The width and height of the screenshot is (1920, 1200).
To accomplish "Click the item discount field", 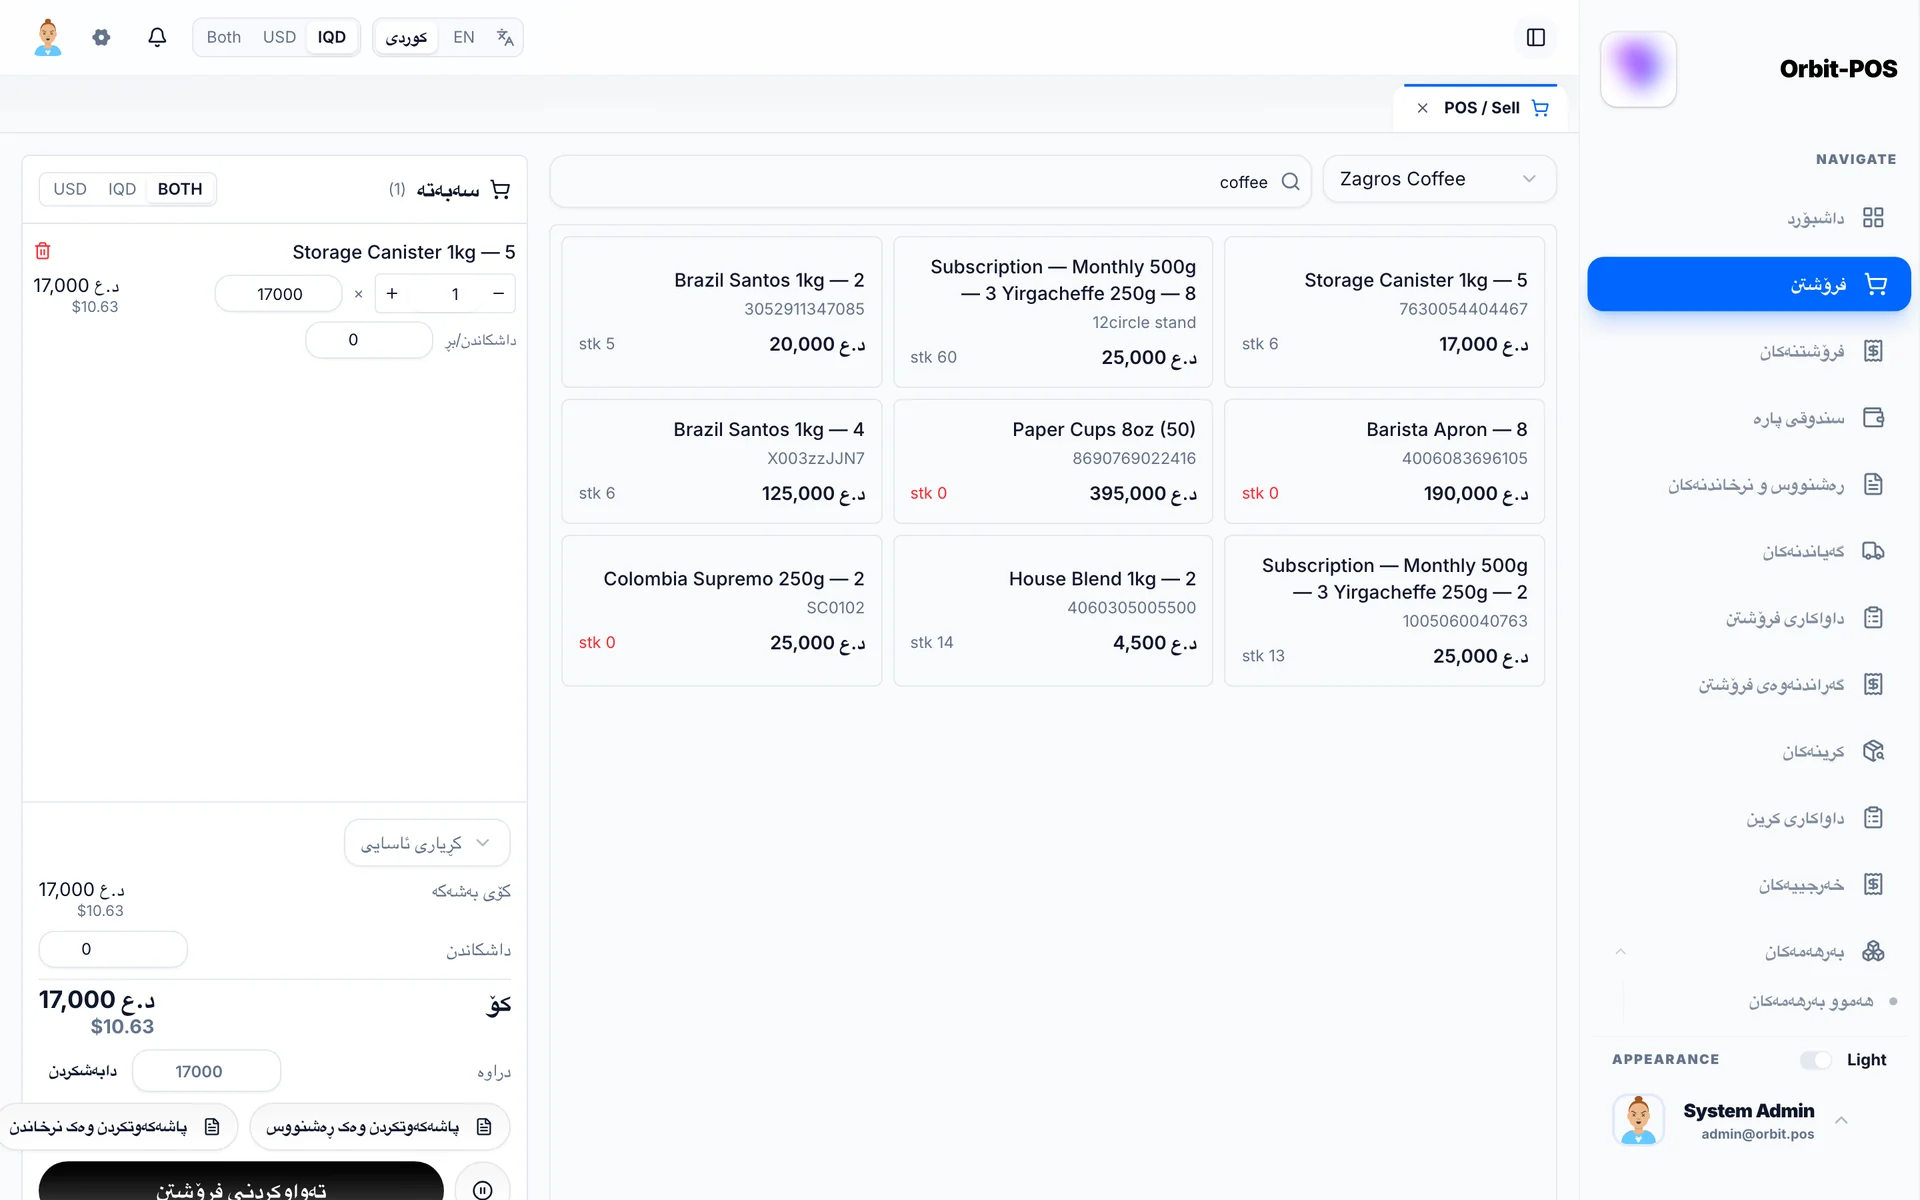I will (369, 340).
